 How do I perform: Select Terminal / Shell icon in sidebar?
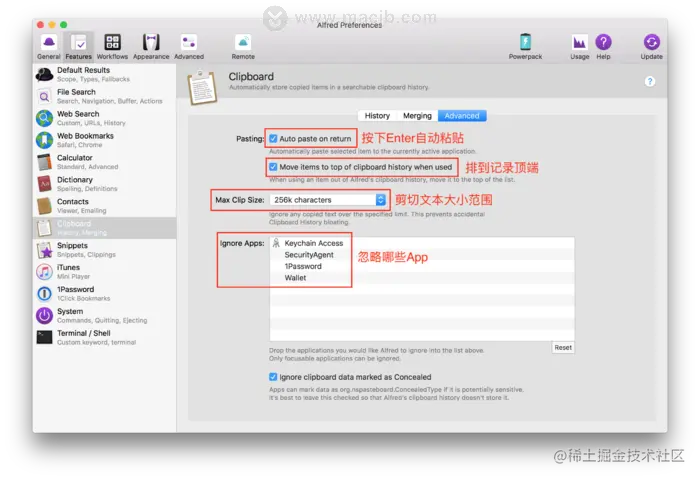tap(44, 337)
